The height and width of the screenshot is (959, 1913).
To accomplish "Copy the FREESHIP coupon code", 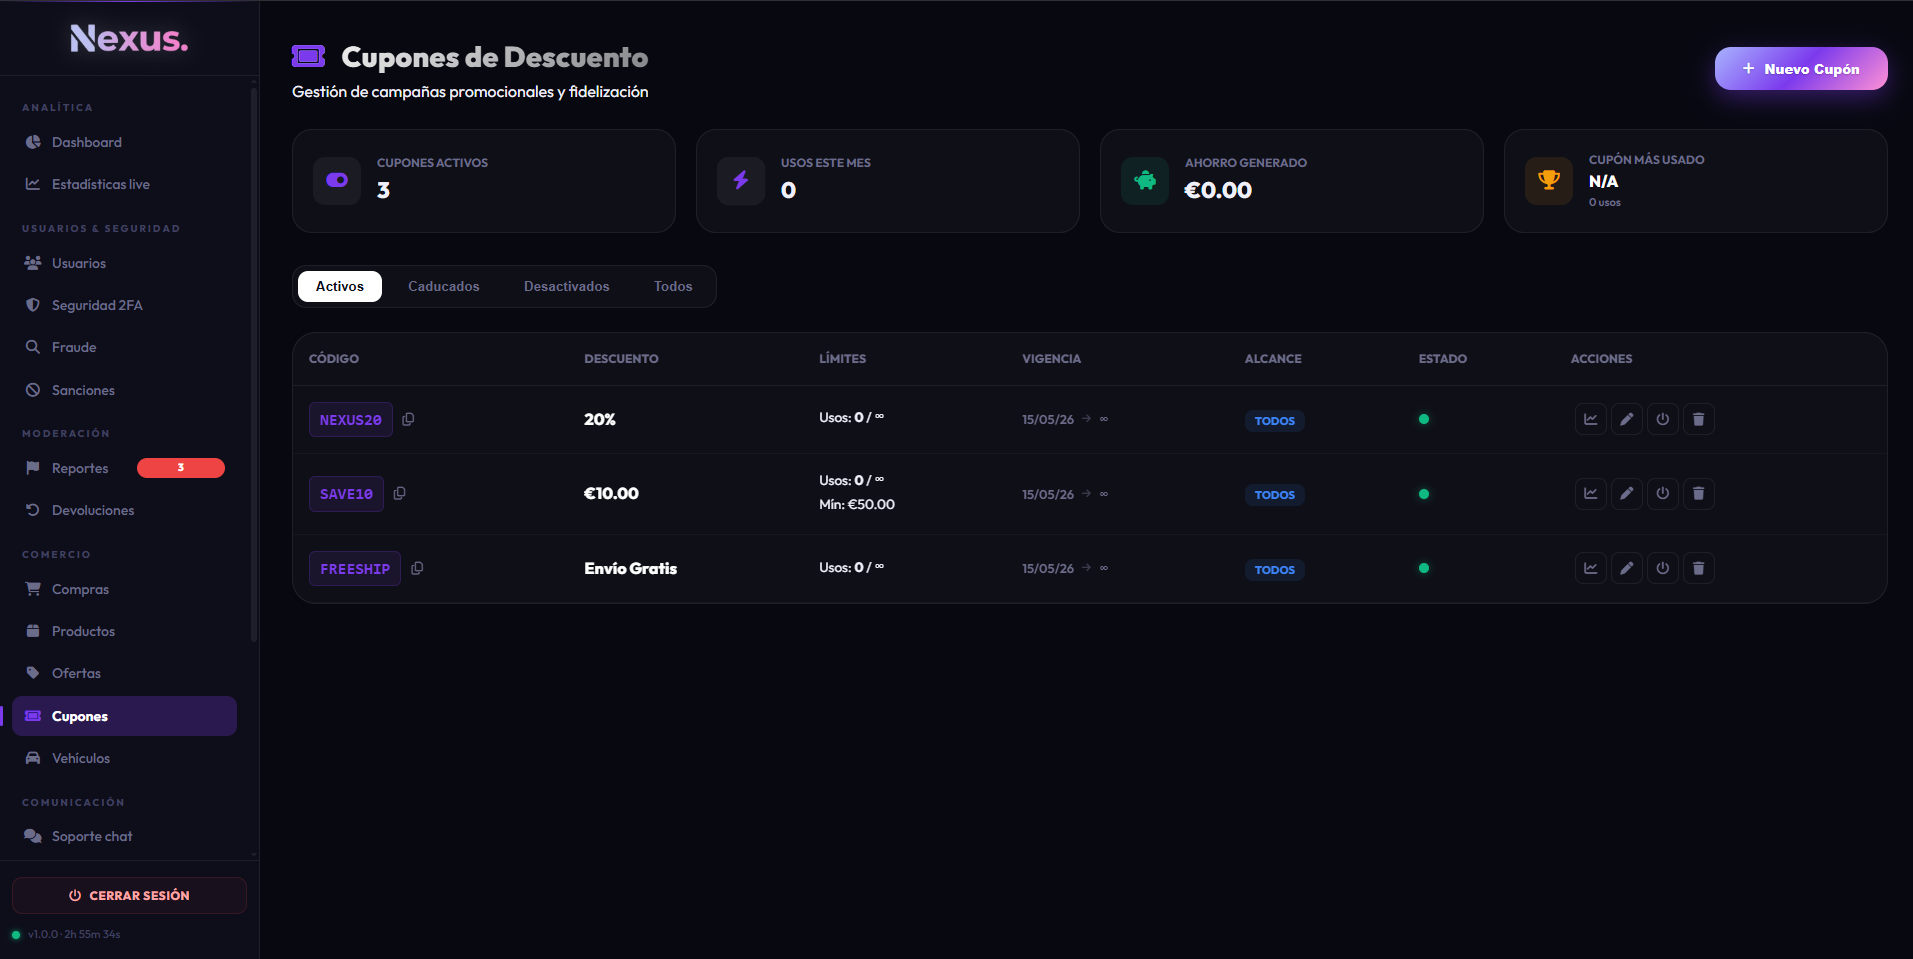I will (x=417, y=568).
